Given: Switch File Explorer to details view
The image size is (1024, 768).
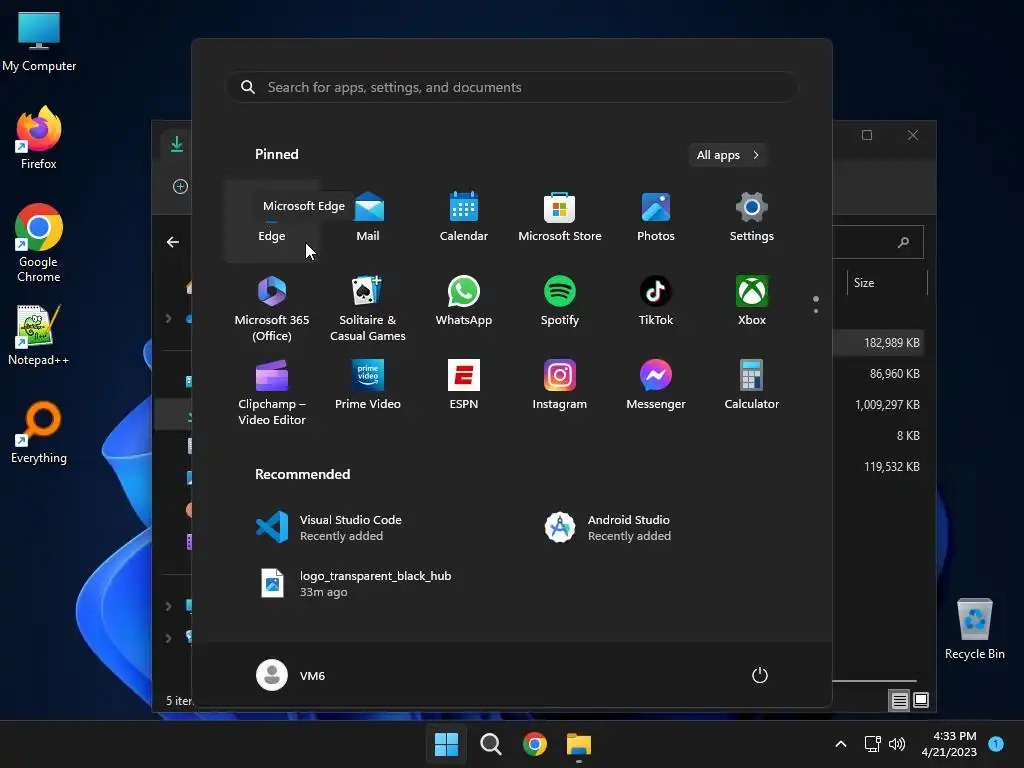Looking at the screenshot, I should [899, 701].
